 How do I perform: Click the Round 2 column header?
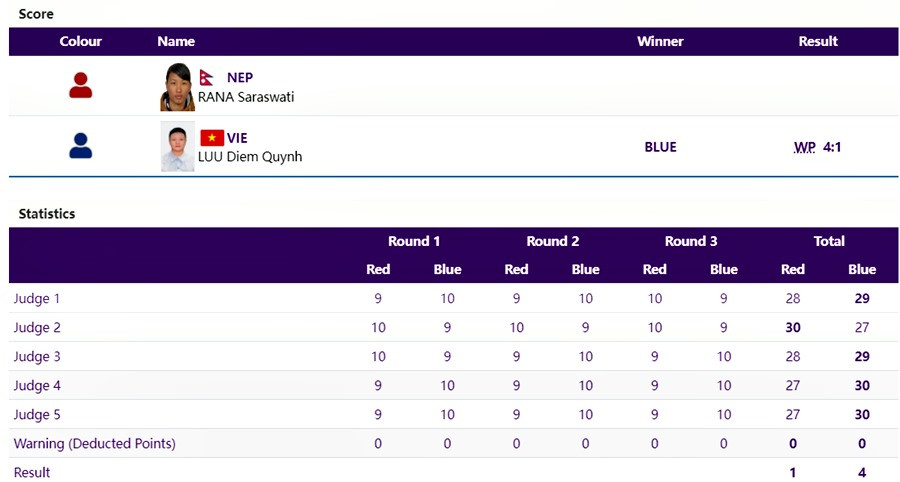[x=552, y=241]
